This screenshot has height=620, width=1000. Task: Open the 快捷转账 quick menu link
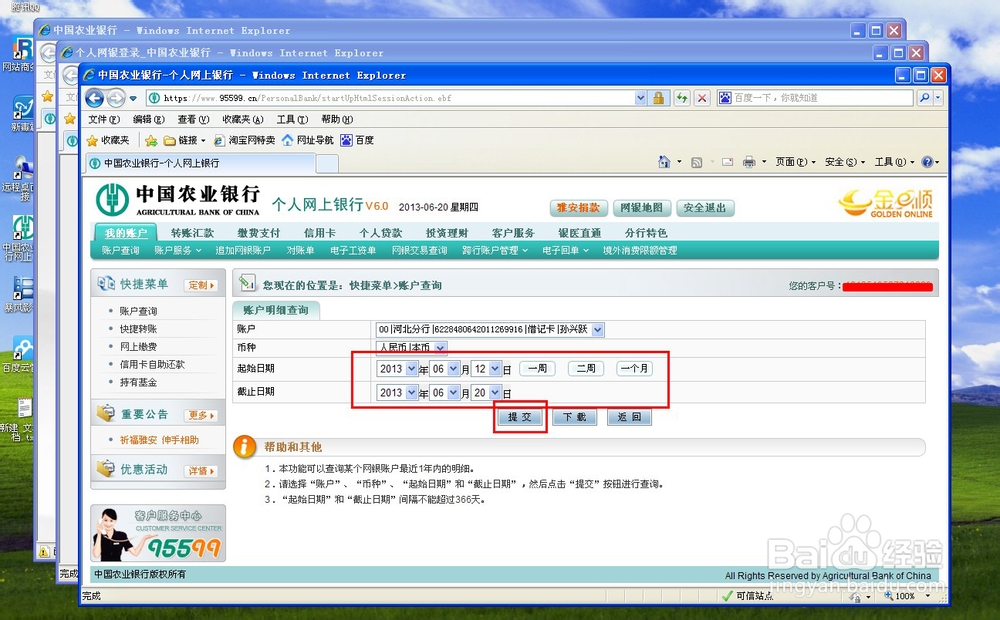(x=138, y=329)
